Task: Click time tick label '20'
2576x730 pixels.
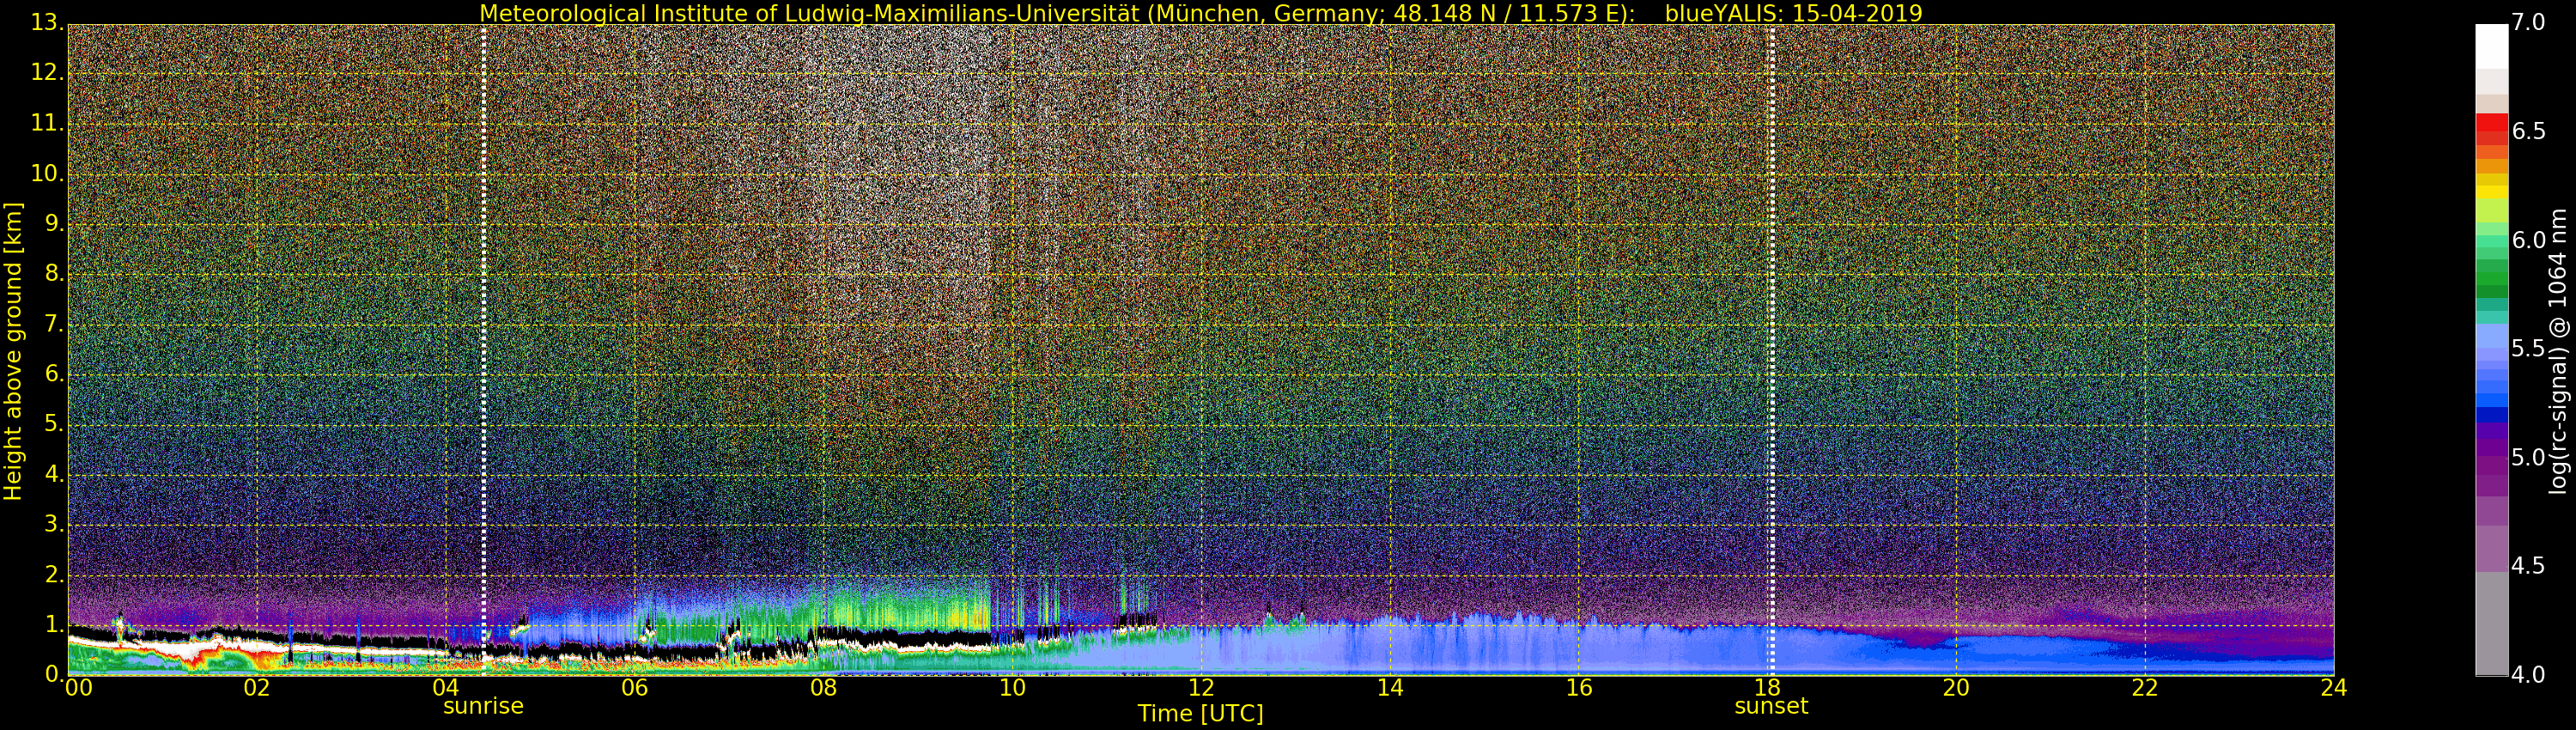Action: 1956,688
